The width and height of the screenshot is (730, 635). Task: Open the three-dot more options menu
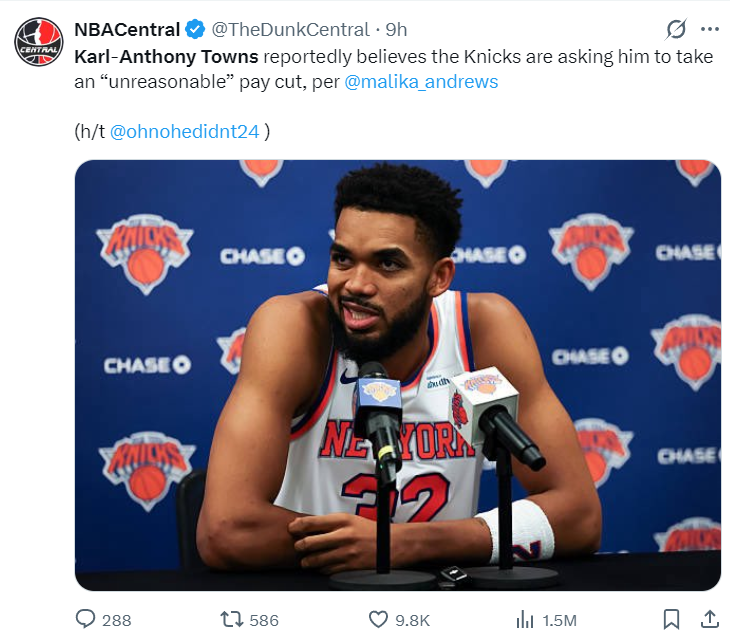(710, 29)
